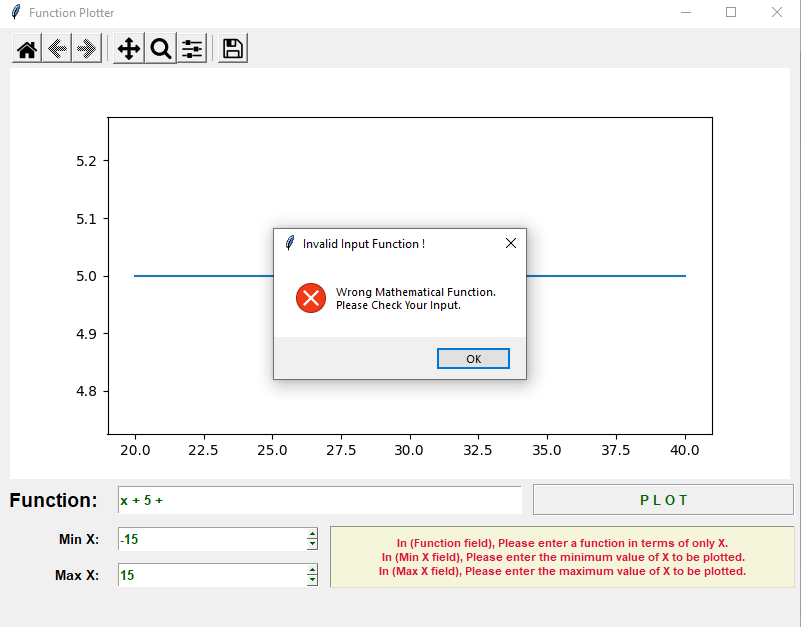The image size is (801, 627).
Task: Click the 'Max X:' label
Action: (x=77, y=575)
